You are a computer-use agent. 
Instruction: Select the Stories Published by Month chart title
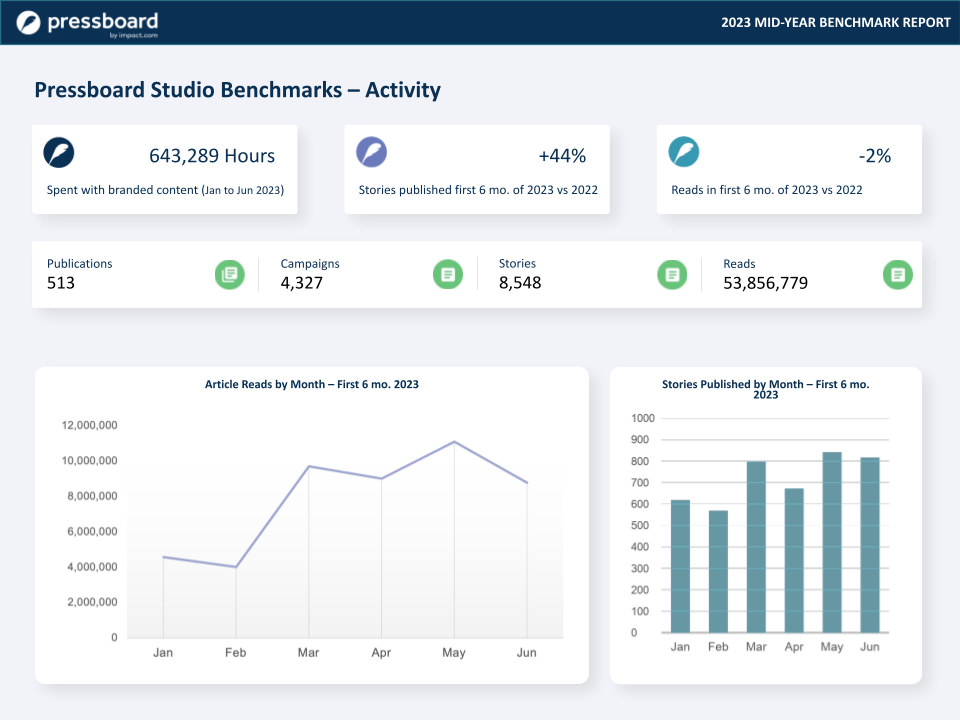[x=766, y=389]
